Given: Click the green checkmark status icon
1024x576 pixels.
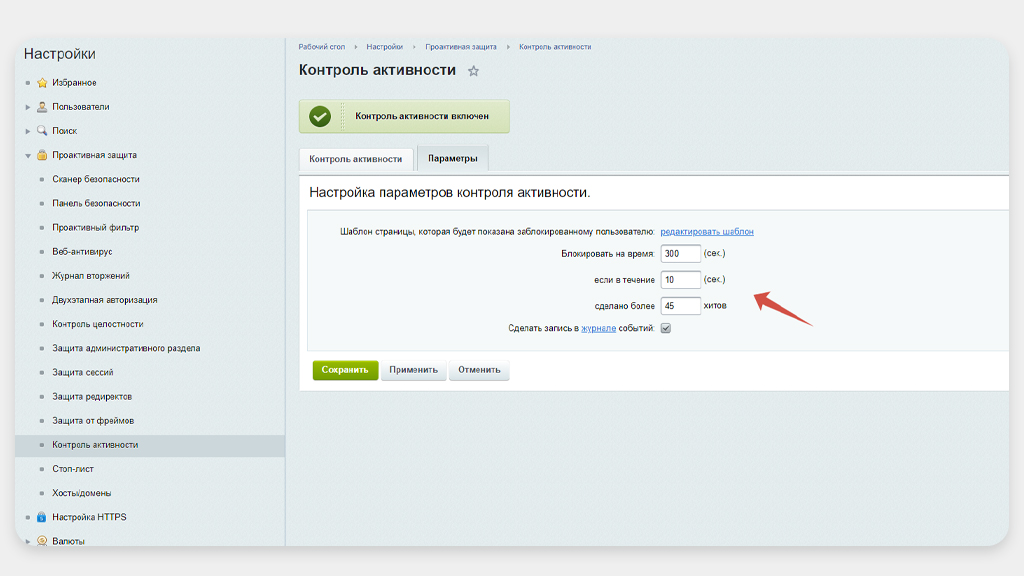Looking at the screenshot, I should click(320, 116).
